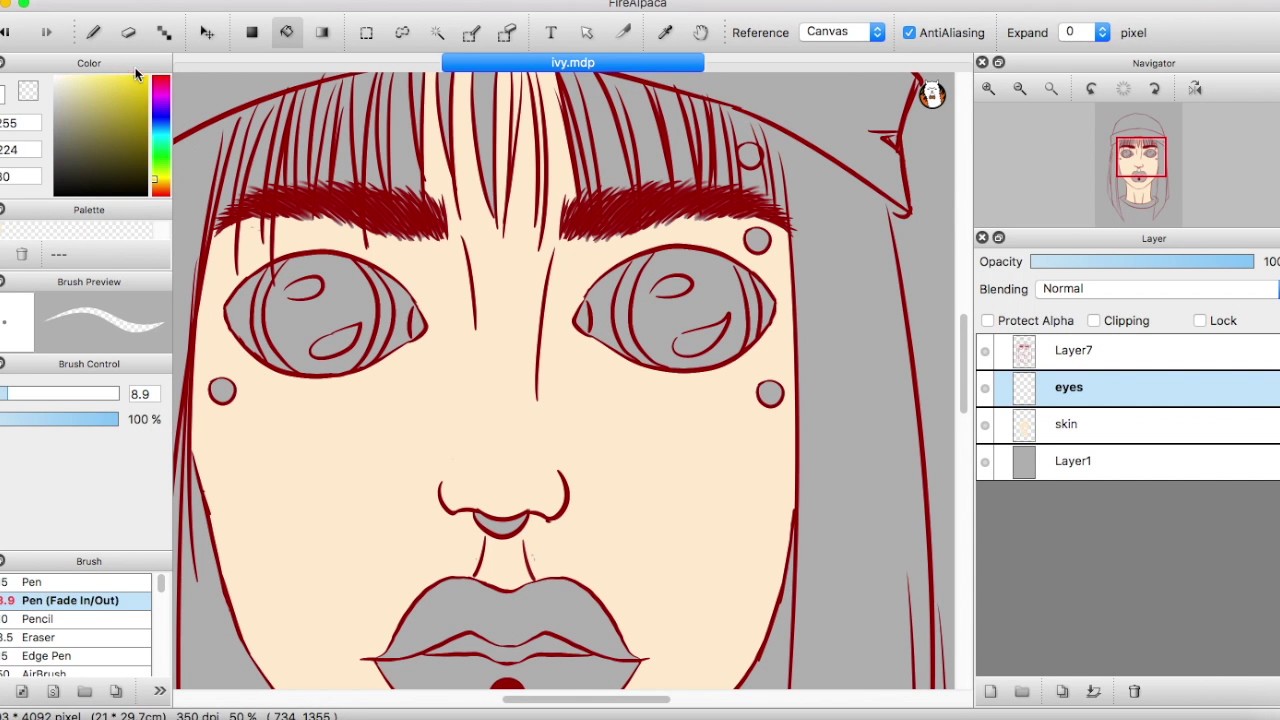Select the Divide/knife tool

point(622,33)
